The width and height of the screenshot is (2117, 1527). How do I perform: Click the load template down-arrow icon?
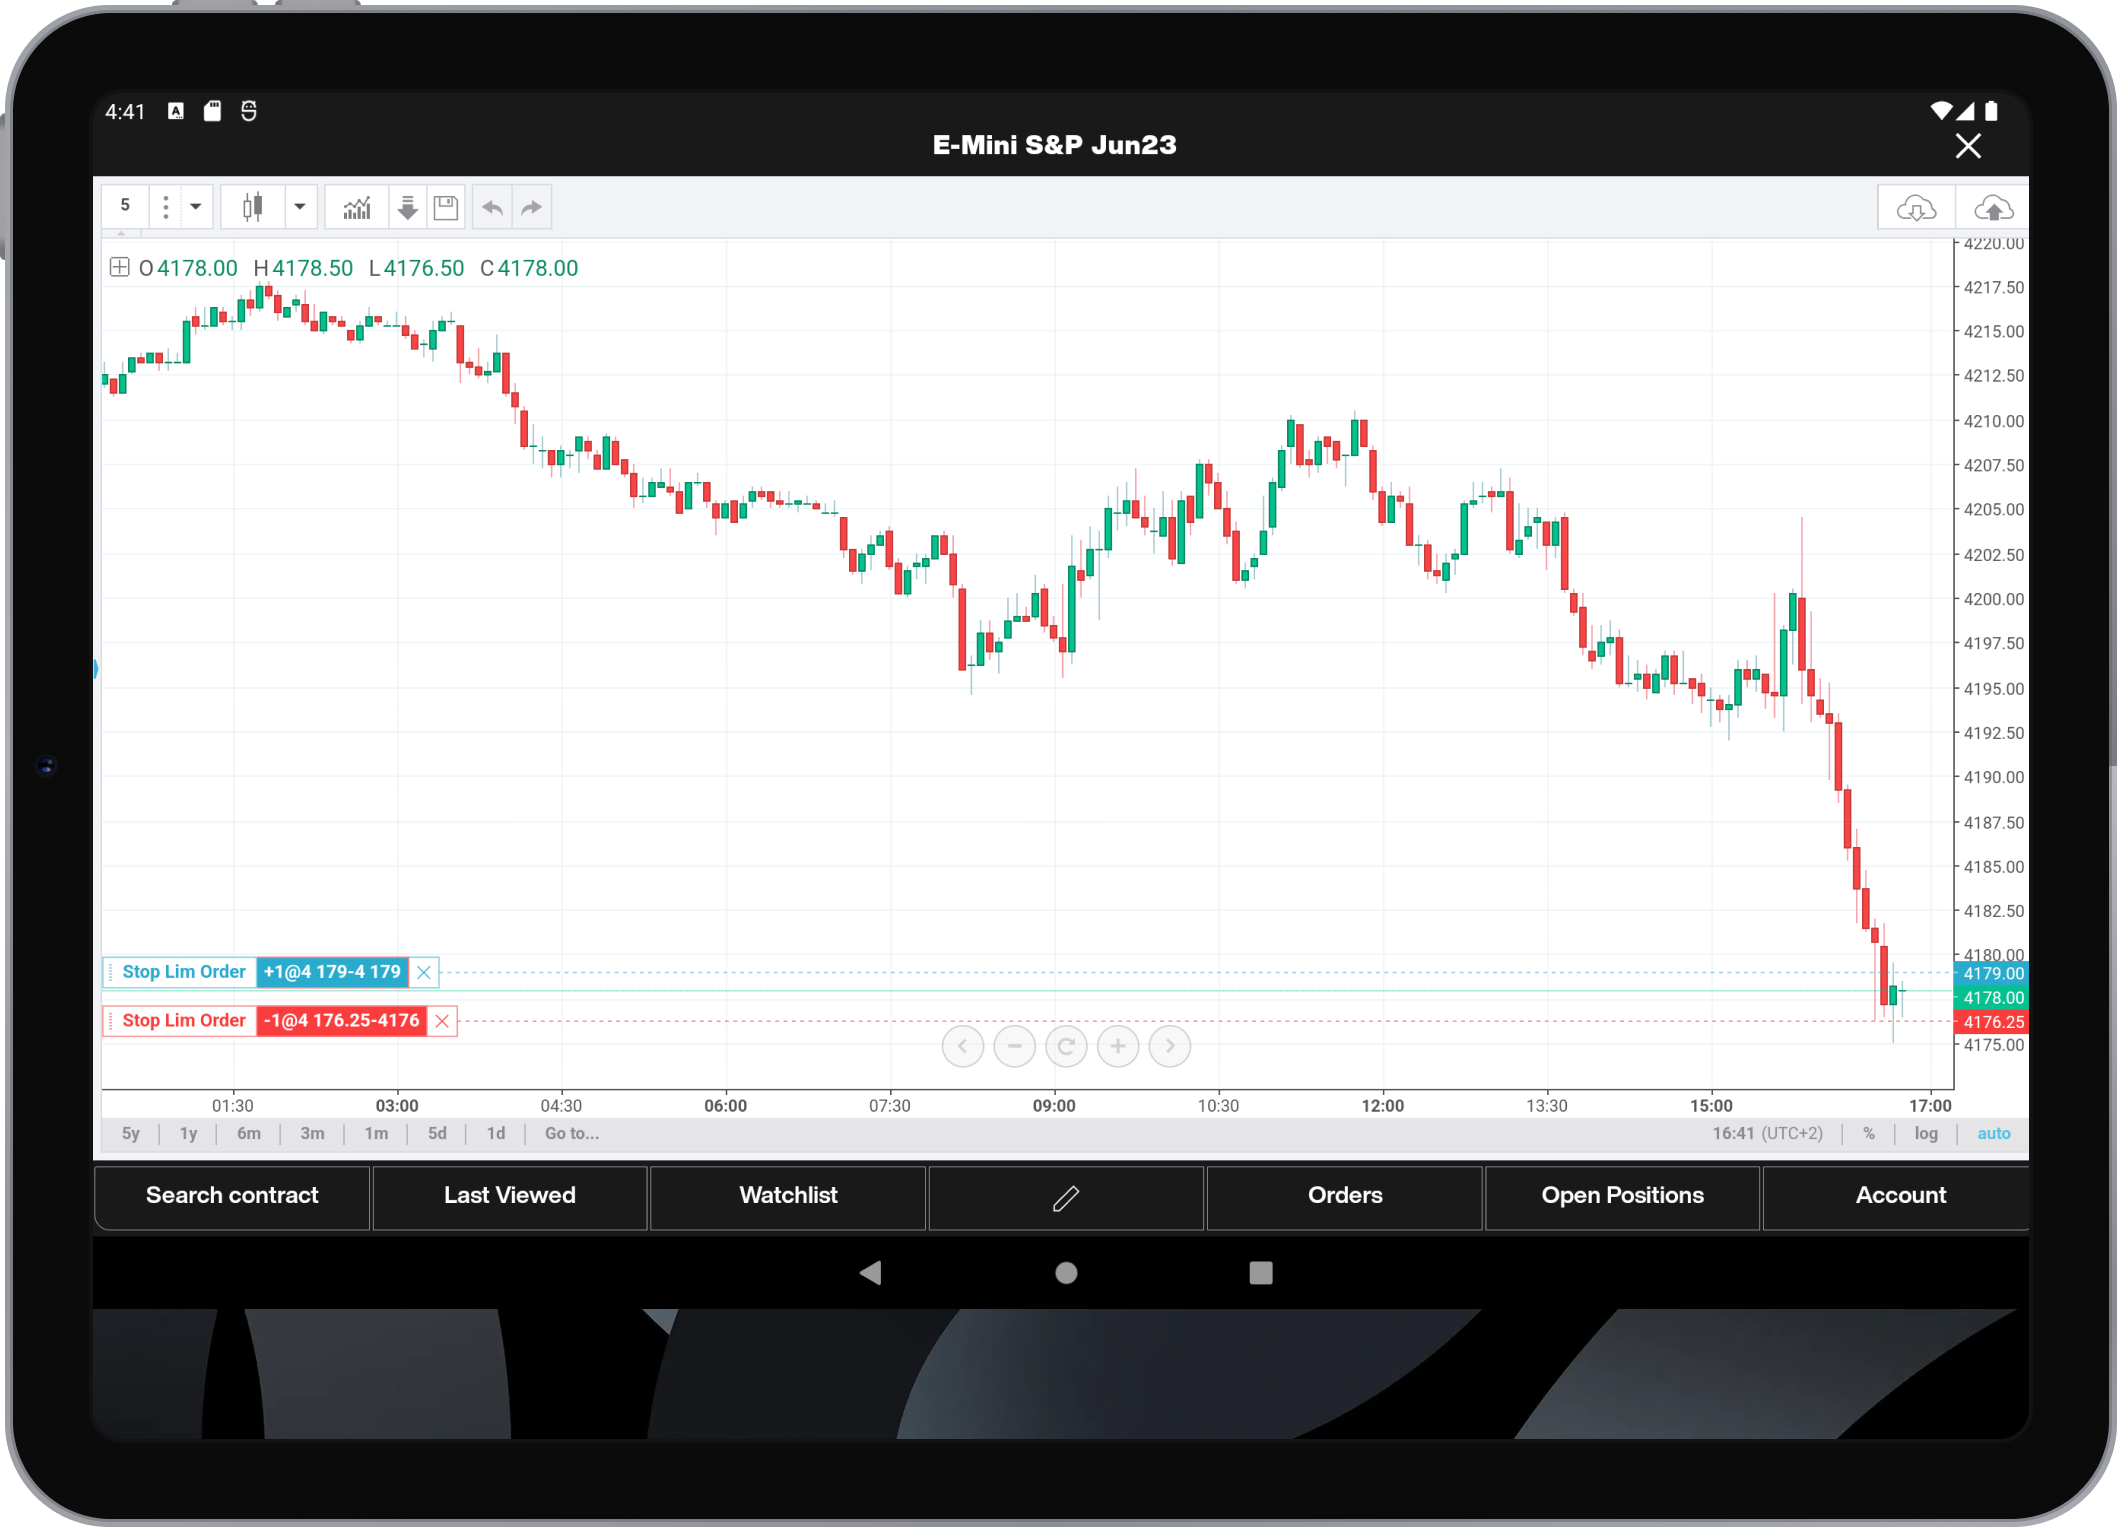point(407,206)
